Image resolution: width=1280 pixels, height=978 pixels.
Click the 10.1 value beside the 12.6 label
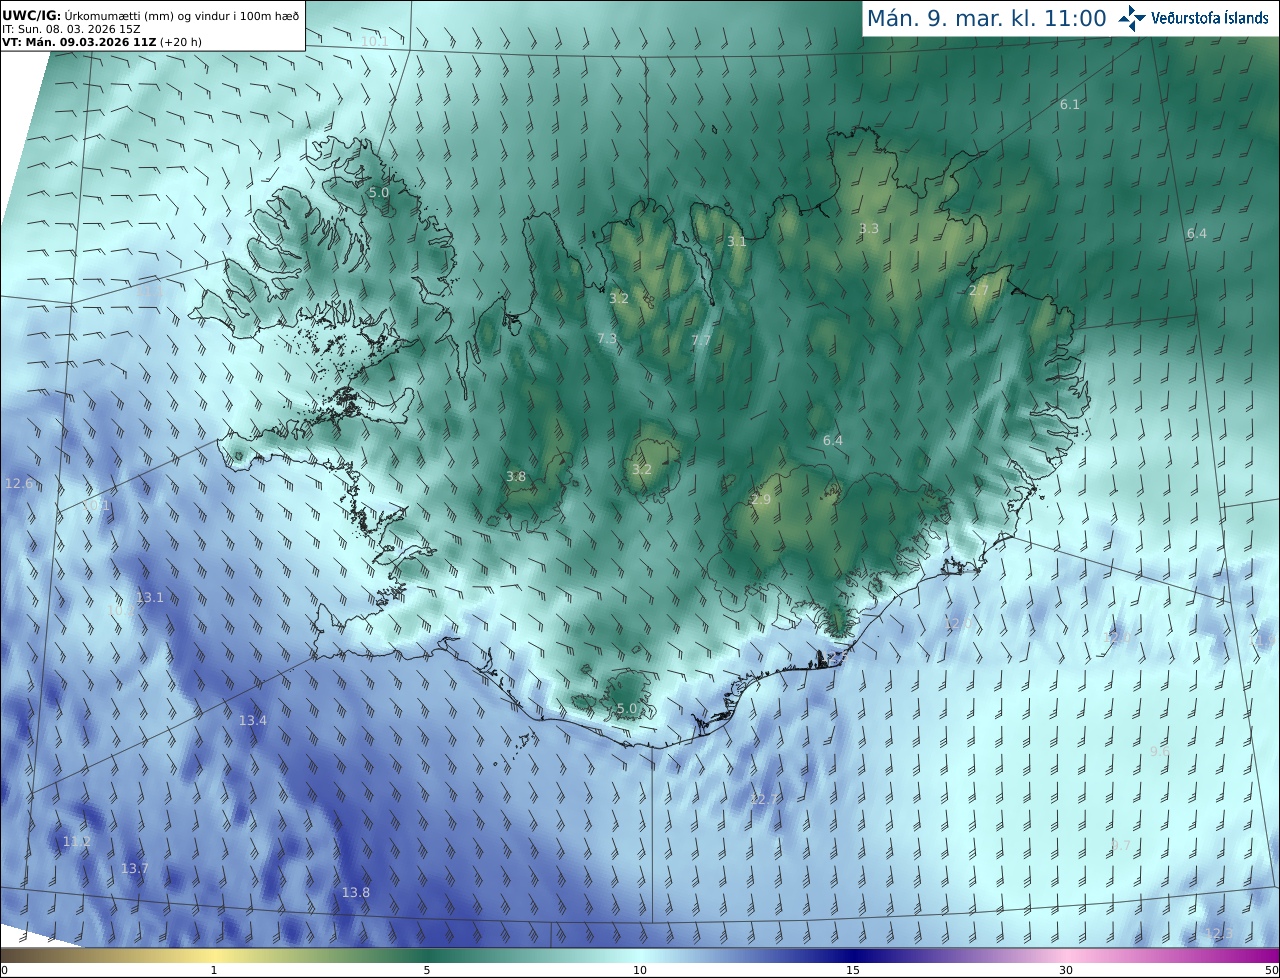[x=97, y=506]
